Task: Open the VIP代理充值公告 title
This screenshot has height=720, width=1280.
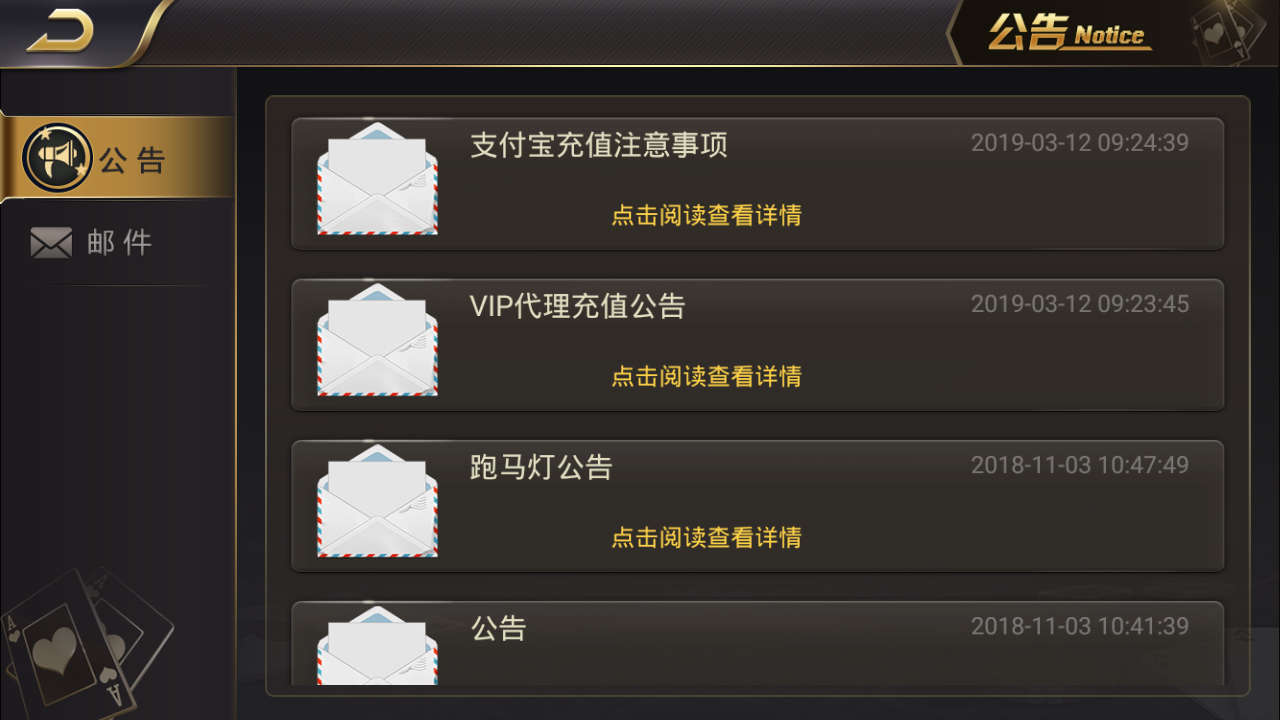Action: click(577, 306)
